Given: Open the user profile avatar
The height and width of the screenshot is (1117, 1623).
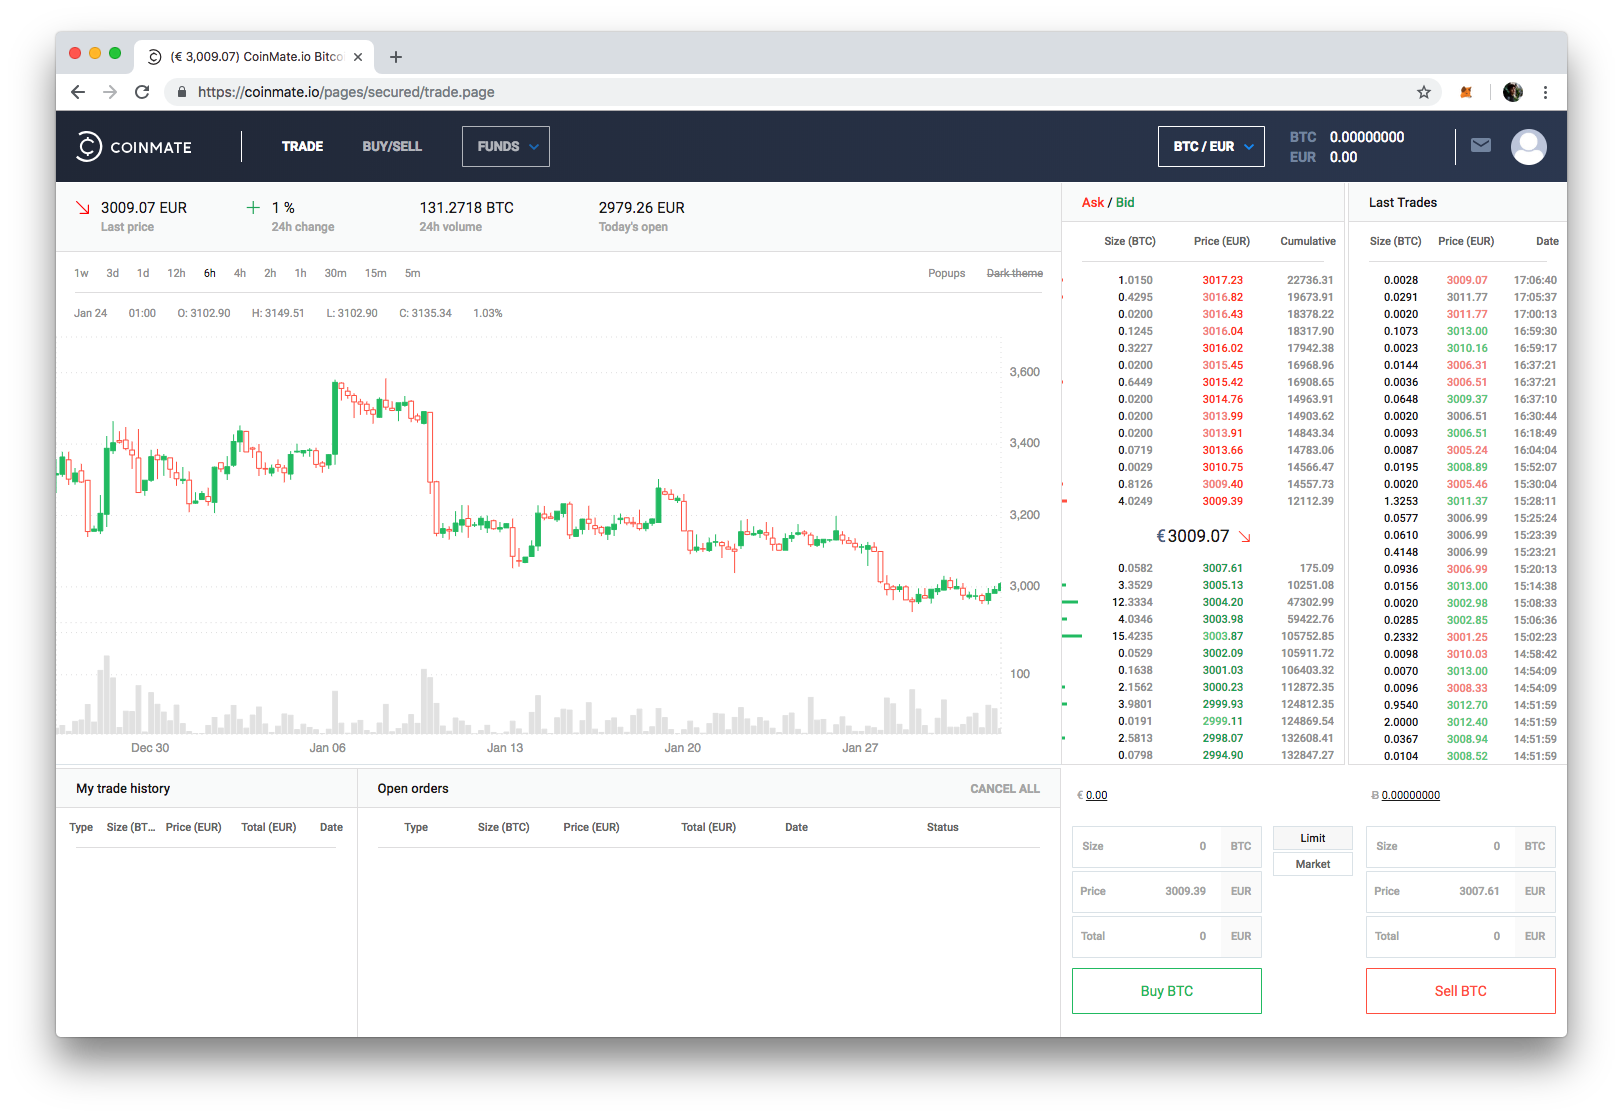Looking at the screenshot, I should pos(1528,147).
